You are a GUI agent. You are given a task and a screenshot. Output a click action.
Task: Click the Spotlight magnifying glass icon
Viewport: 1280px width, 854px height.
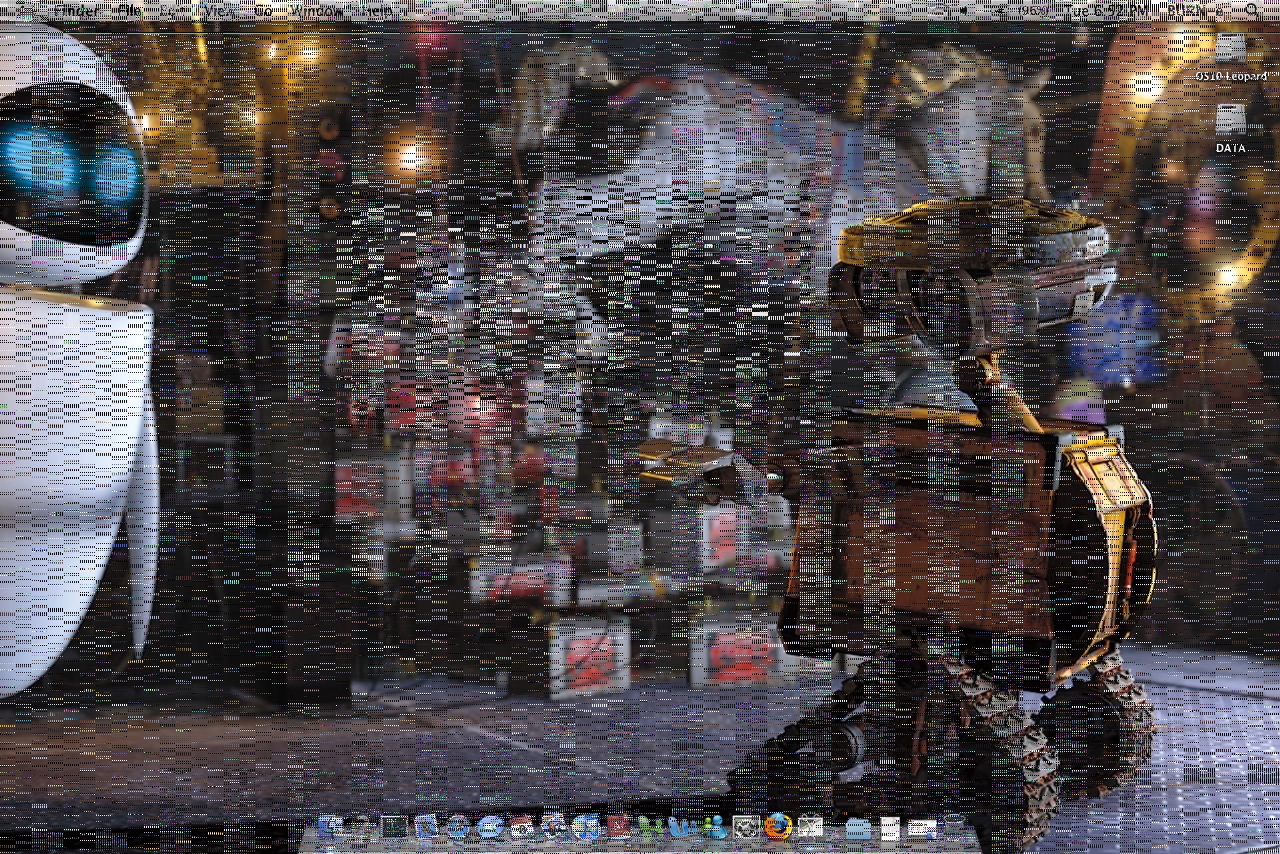[x=1252, y=10]
